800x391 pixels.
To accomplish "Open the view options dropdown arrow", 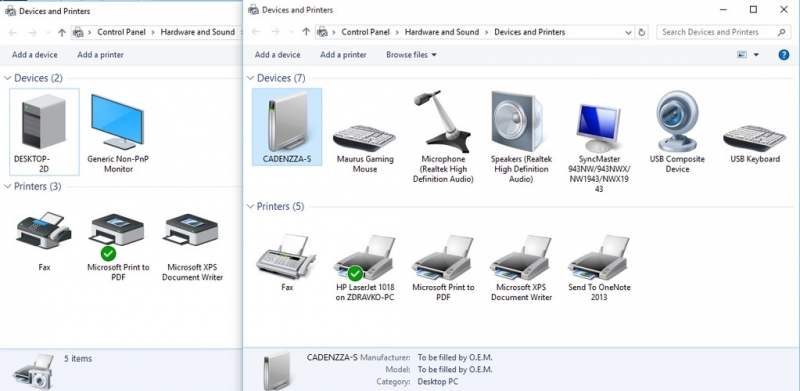I will pyautogui.click(x=756, y=55).
